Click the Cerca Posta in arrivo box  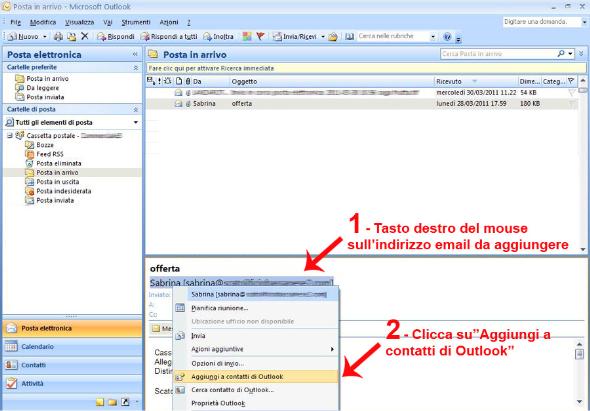[x=498, y=54]
